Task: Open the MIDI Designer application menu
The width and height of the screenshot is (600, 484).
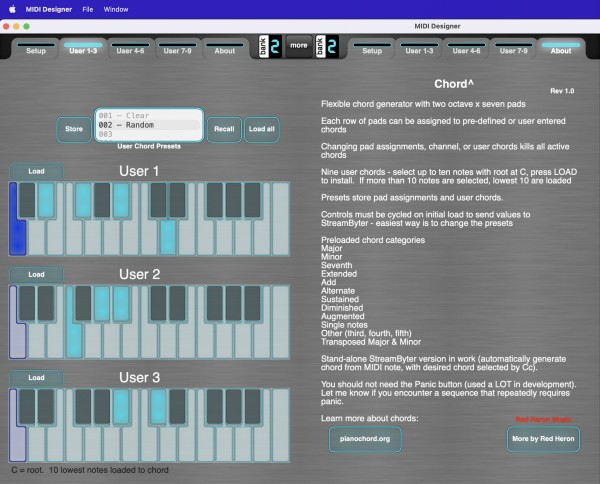Action: click(x=49, y=9)
